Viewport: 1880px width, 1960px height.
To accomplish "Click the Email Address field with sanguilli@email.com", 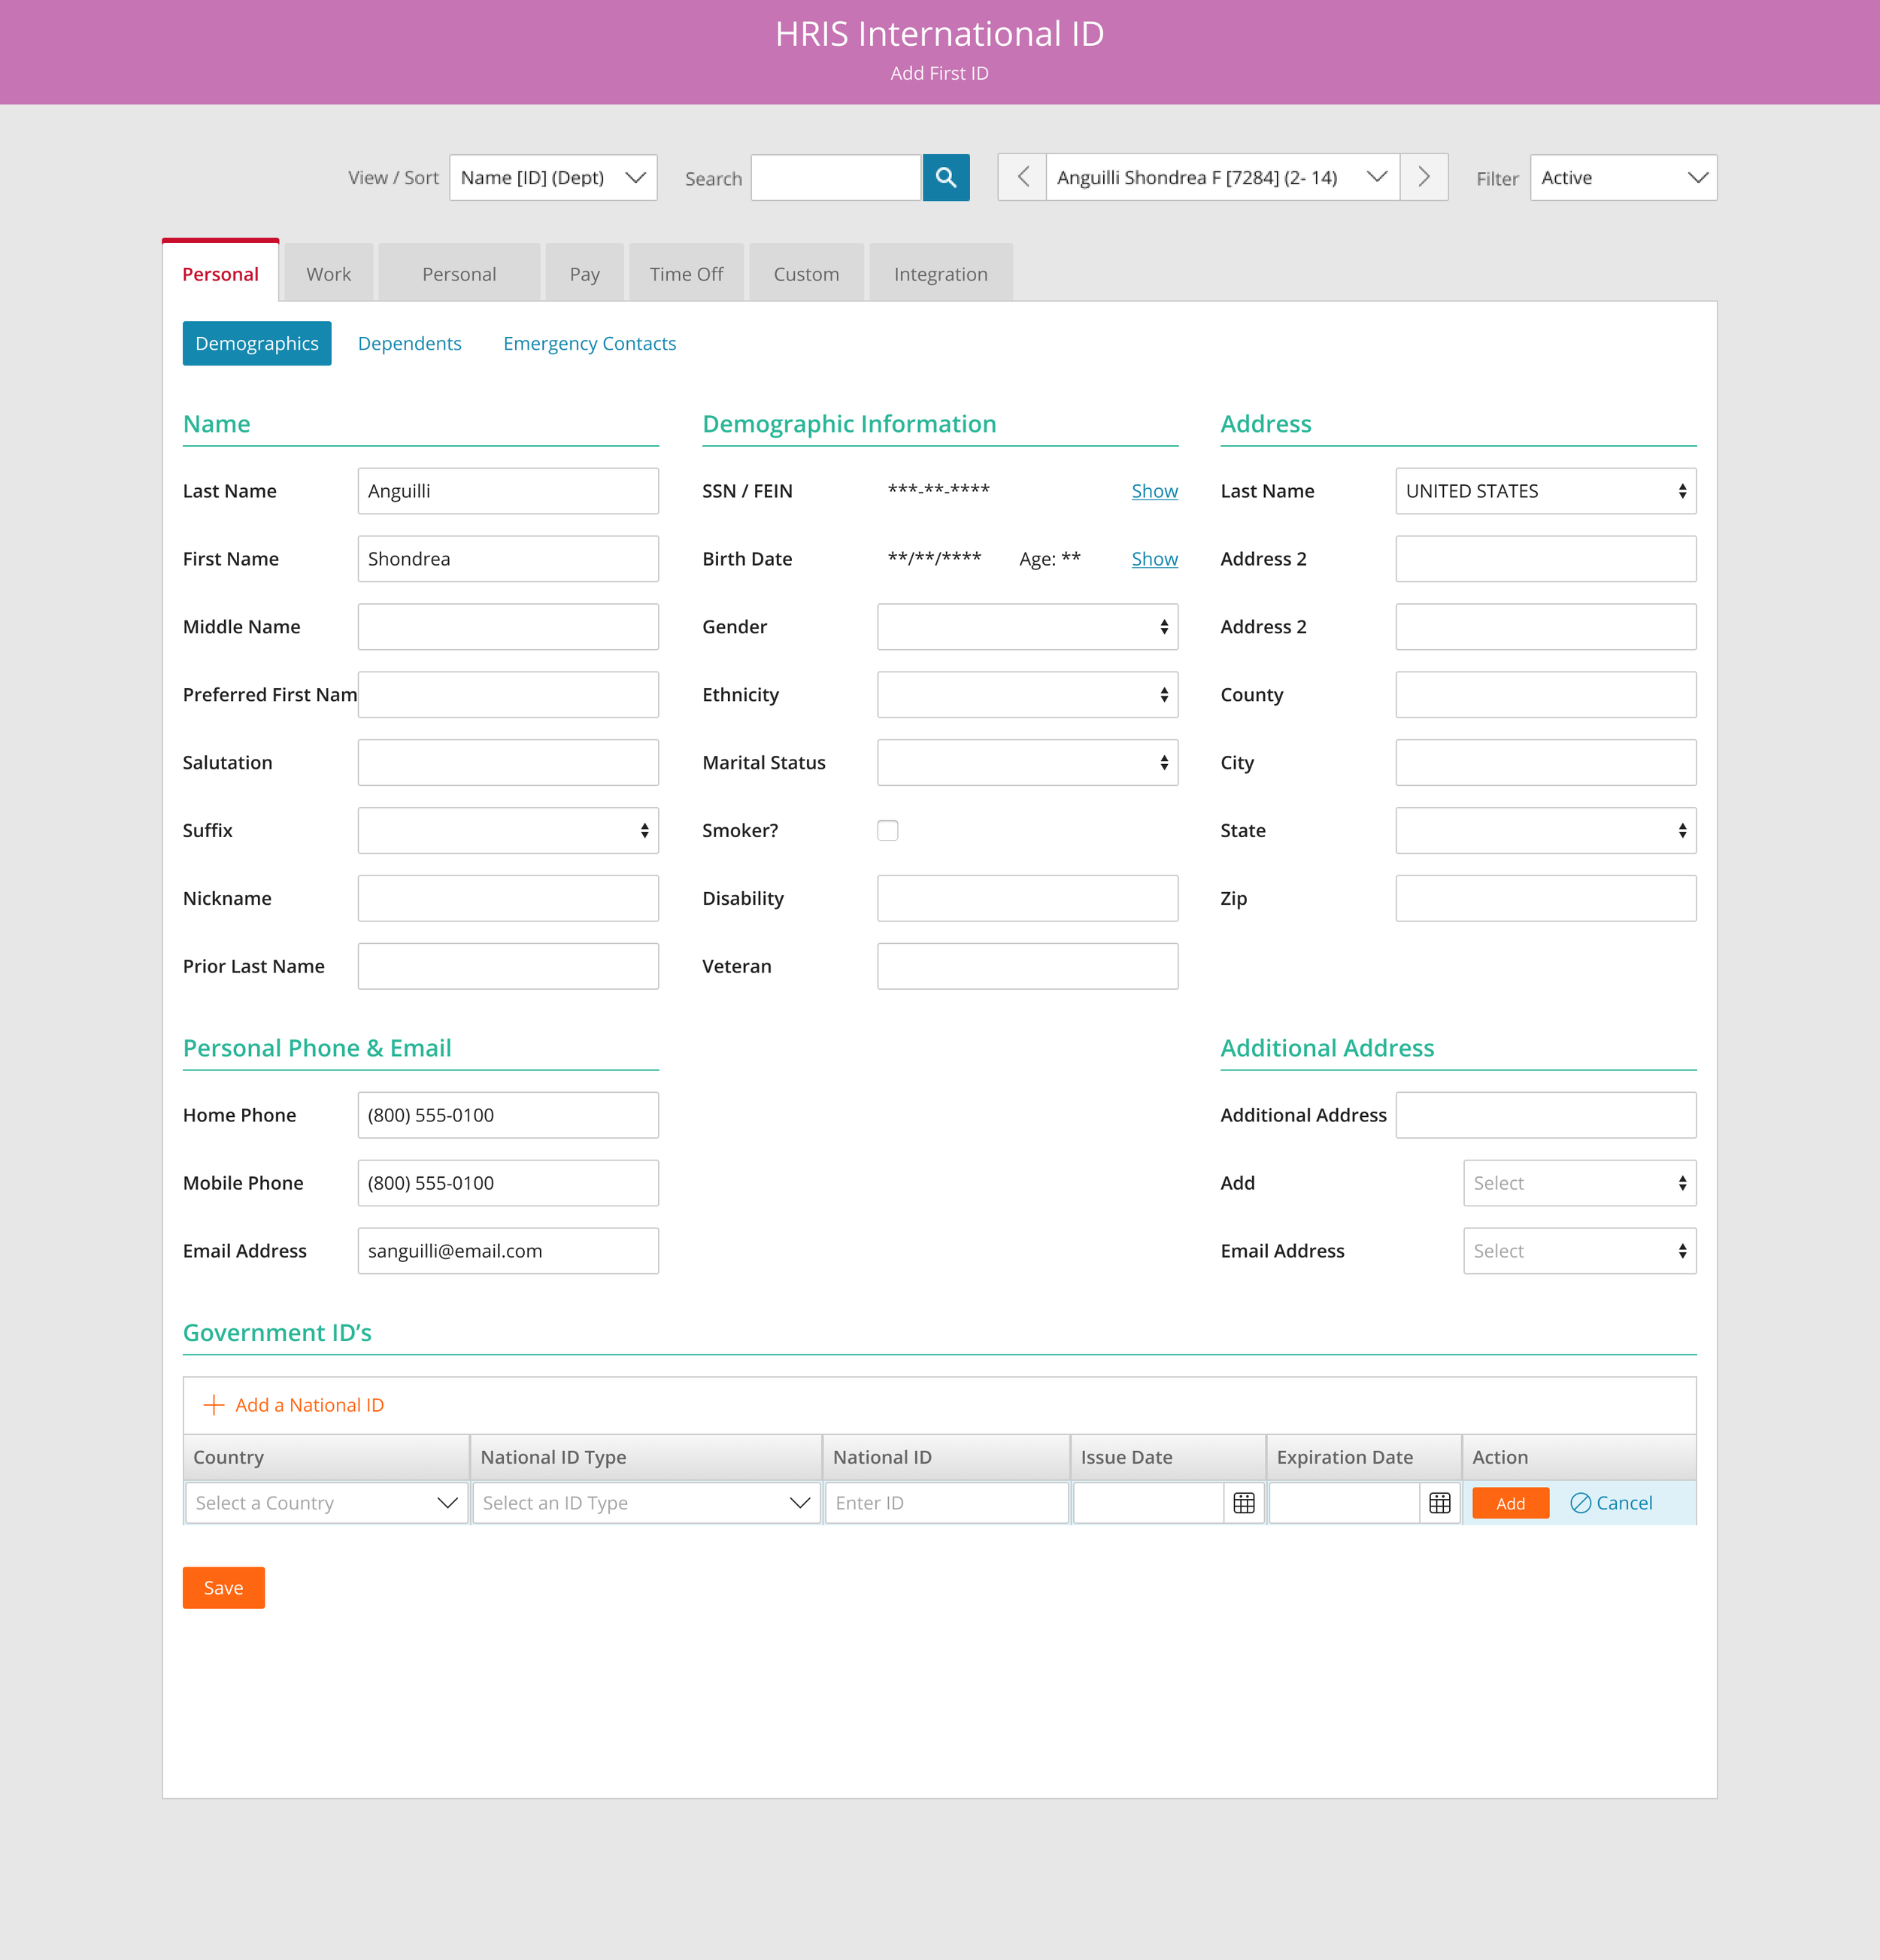I will pos(508,1251).
